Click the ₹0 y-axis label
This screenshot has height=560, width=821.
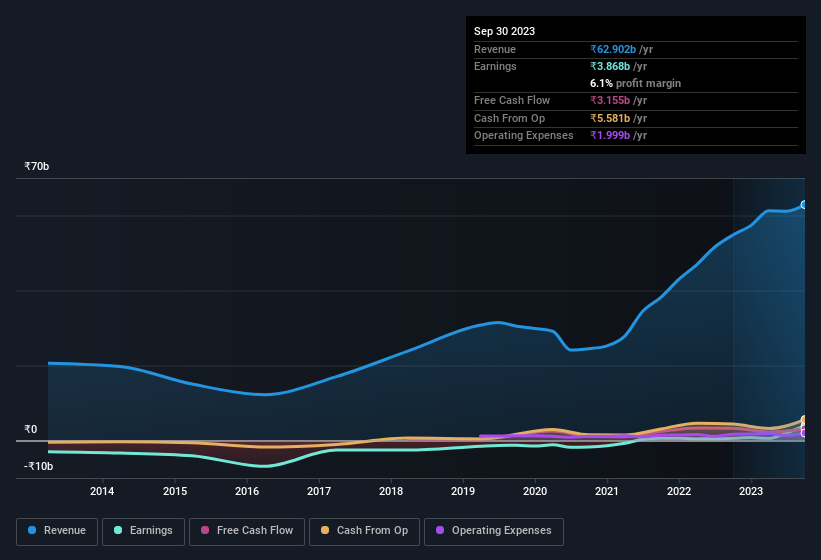coord(30,430)
